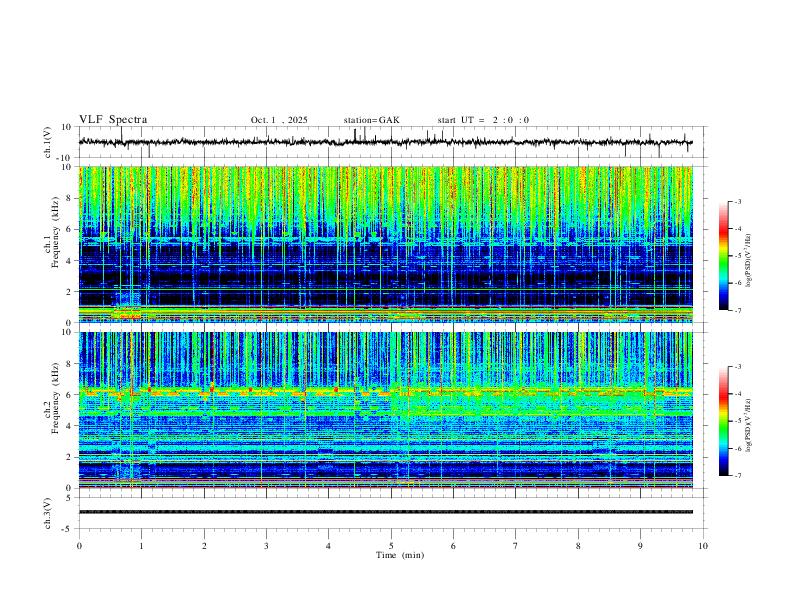Click the "-5" tick on lower colorbar
This screenshot has height=612, width=792.
[x=737, y=421]
